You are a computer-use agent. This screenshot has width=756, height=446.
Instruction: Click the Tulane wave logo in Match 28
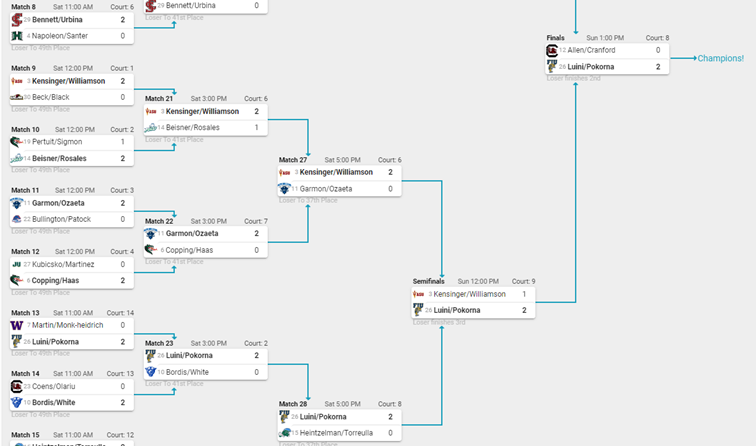[284, 433]
